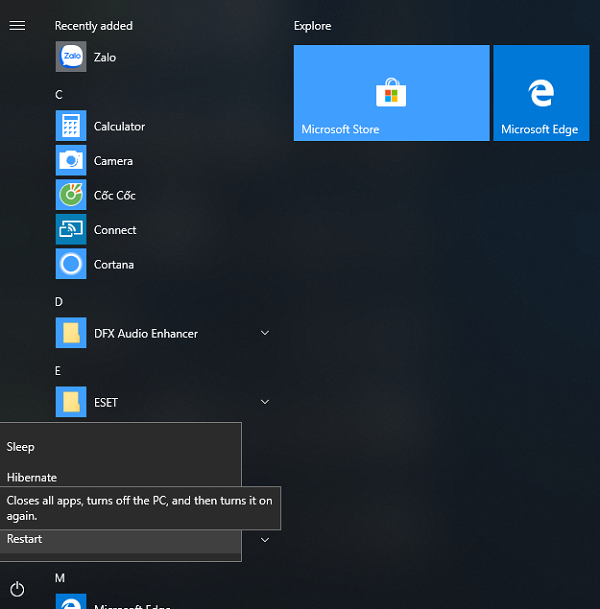The height and width of the screenshot is (609, 600).
Task: Click Restart in the power menu
Action: coord(25,540)
